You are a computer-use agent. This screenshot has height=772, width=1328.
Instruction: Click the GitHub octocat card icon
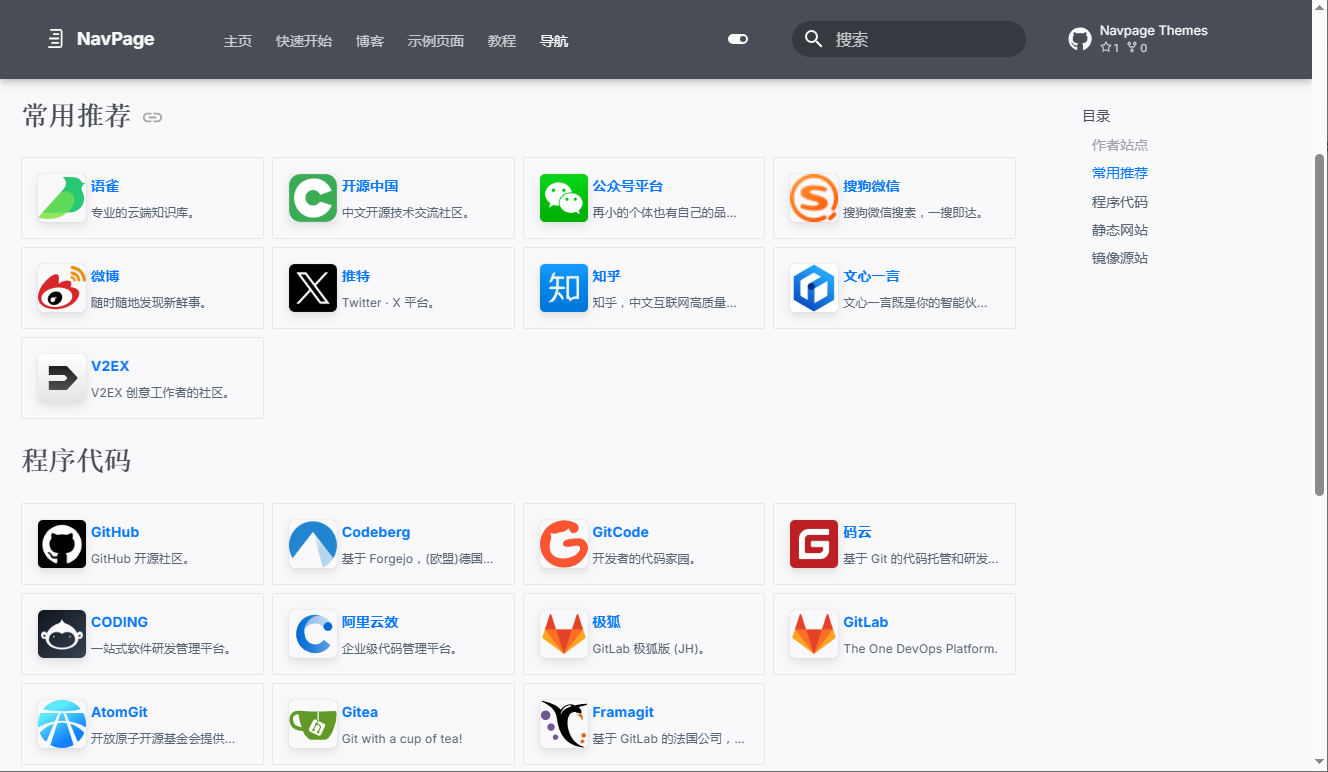62,544
